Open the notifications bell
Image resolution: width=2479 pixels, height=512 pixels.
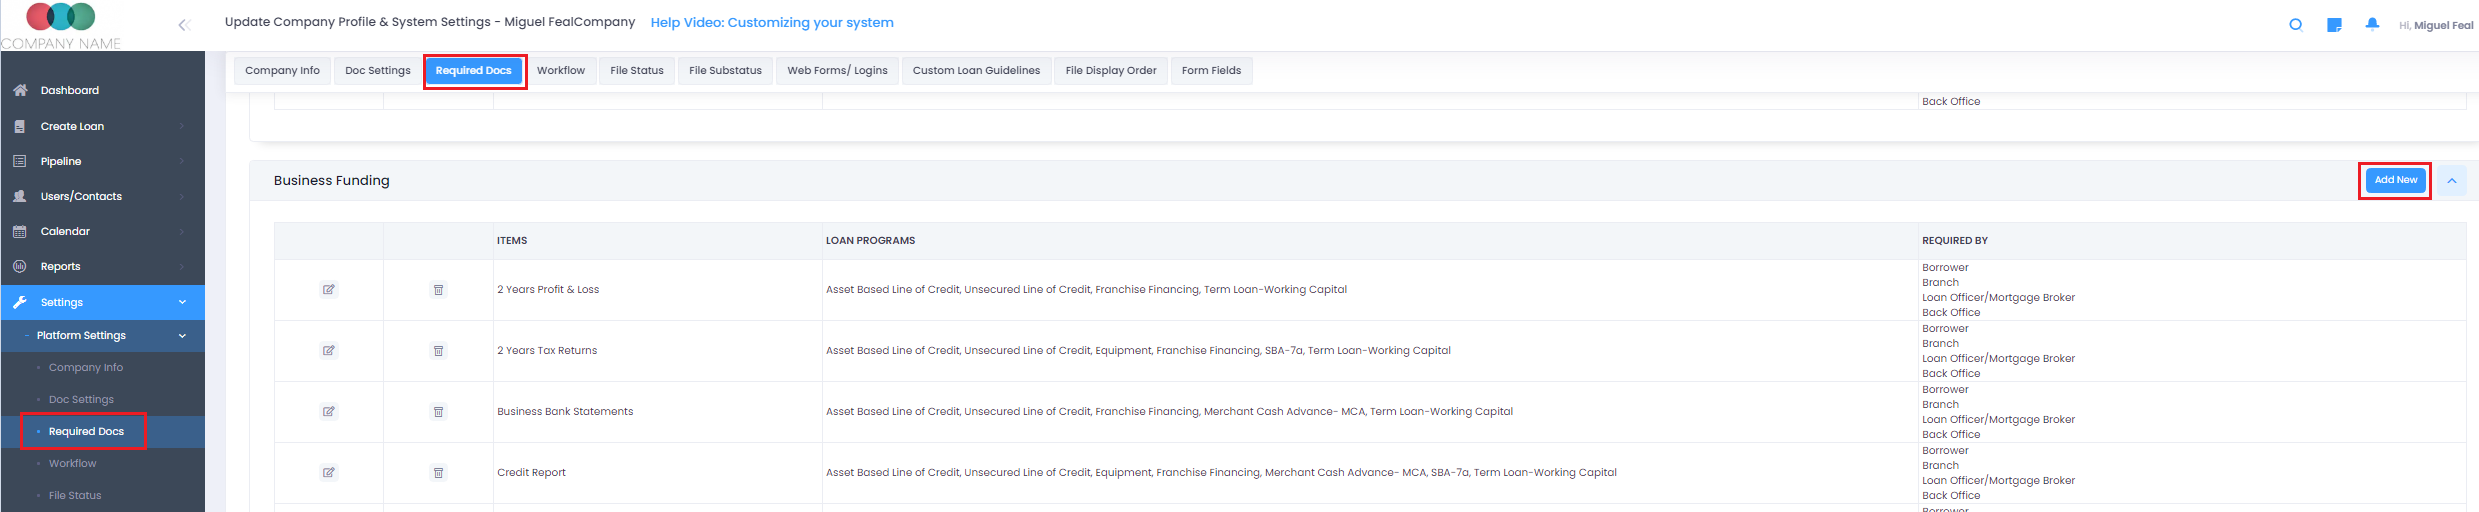point(2372,24)
